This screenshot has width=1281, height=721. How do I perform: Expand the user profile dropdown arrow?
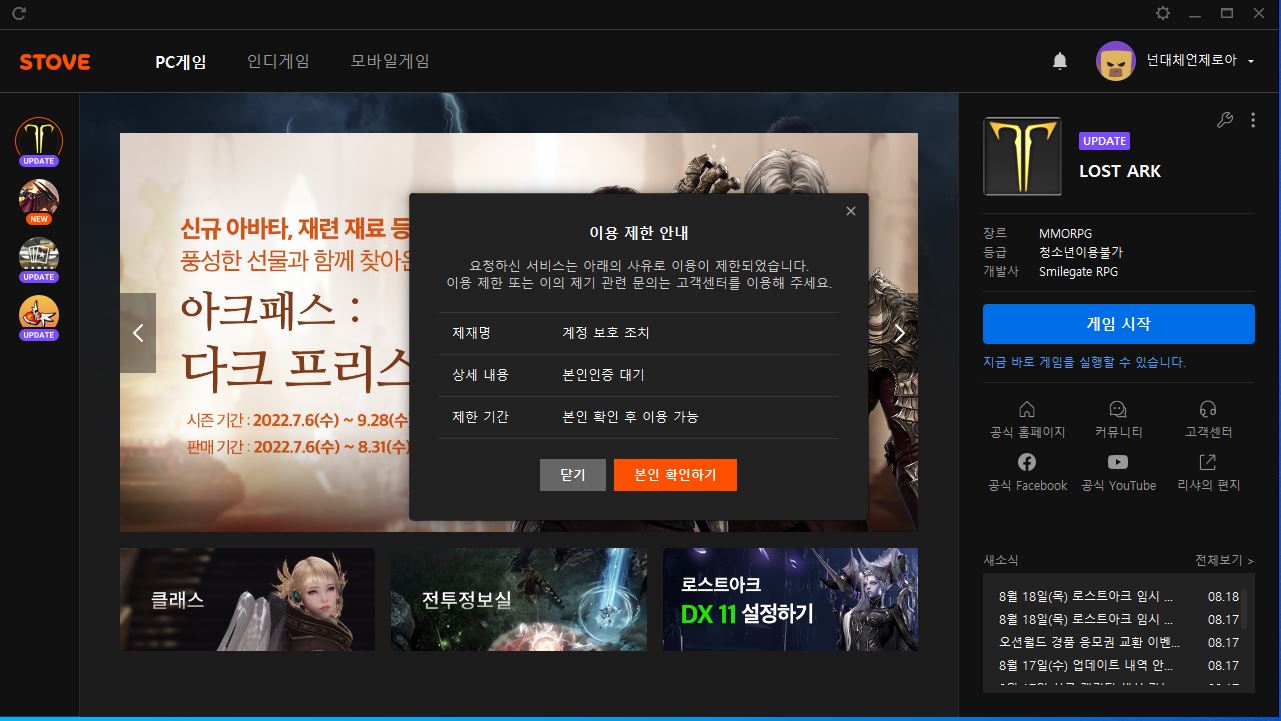coord(1251,61)
